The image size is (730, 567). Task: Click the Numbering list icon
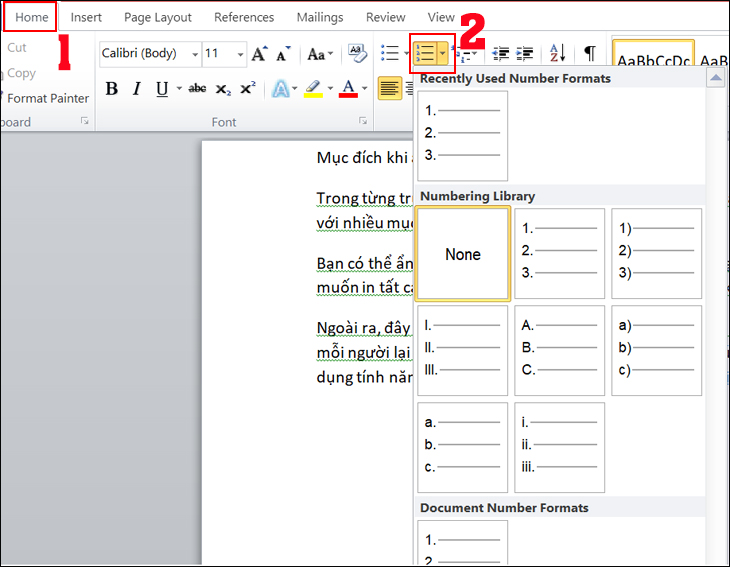click(425, 54)
